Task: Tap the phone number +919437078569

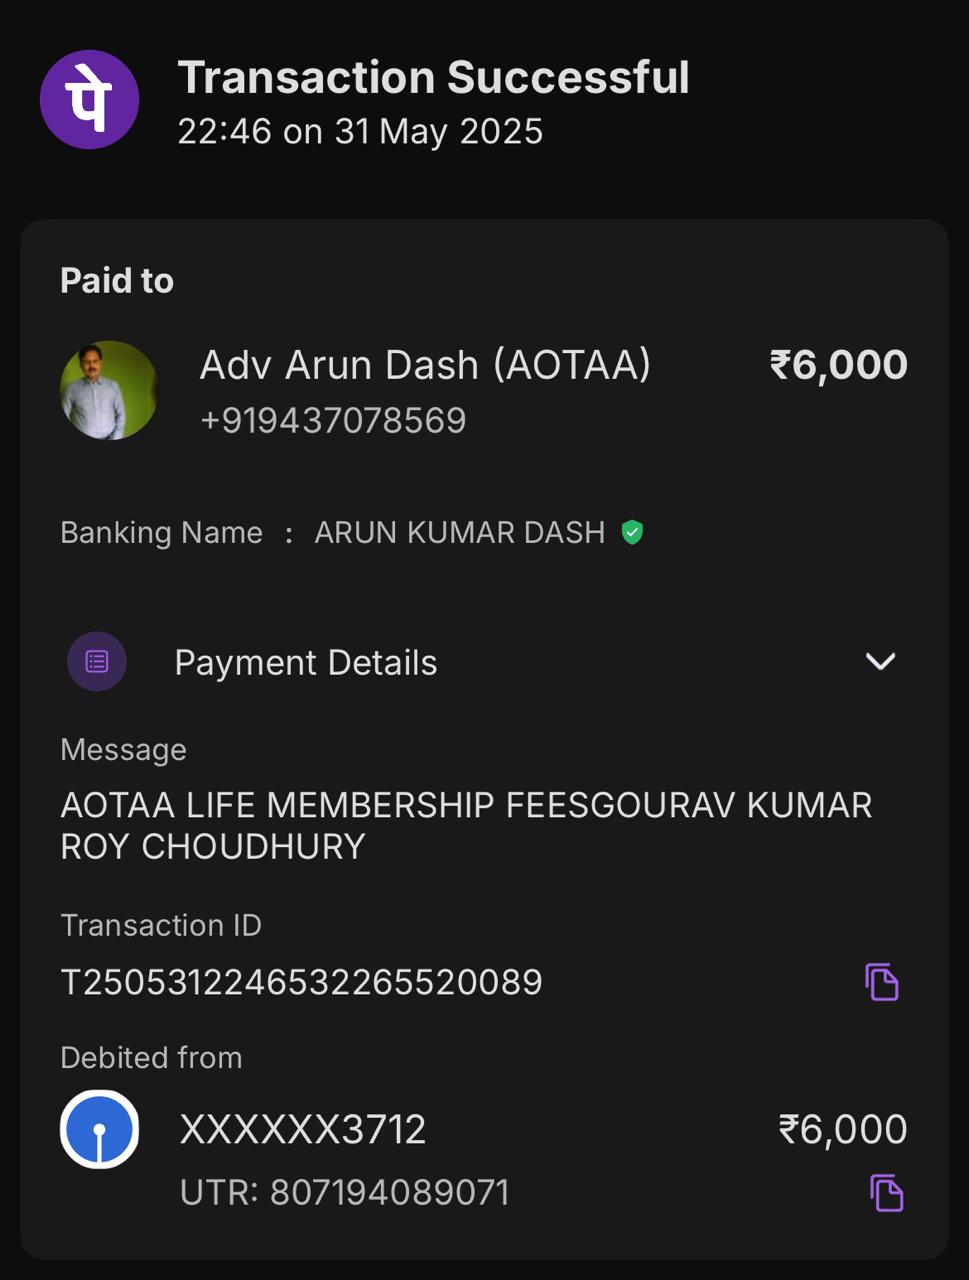Action: 333,420
